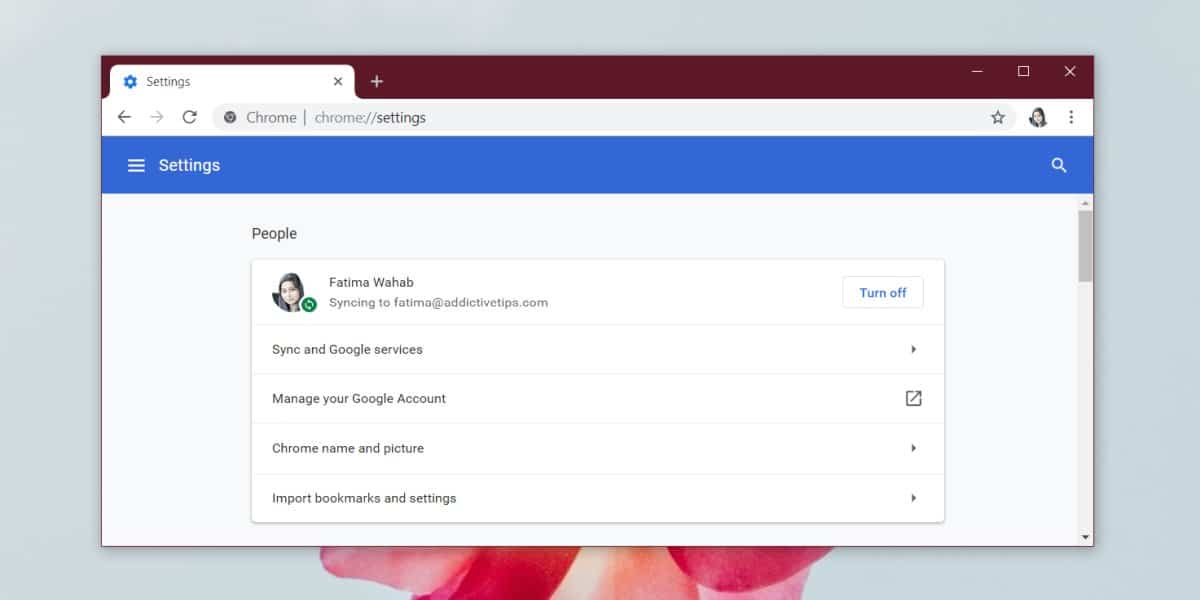
Task: Click the external link icon for Google Account
Action: (x=913, y=398)
